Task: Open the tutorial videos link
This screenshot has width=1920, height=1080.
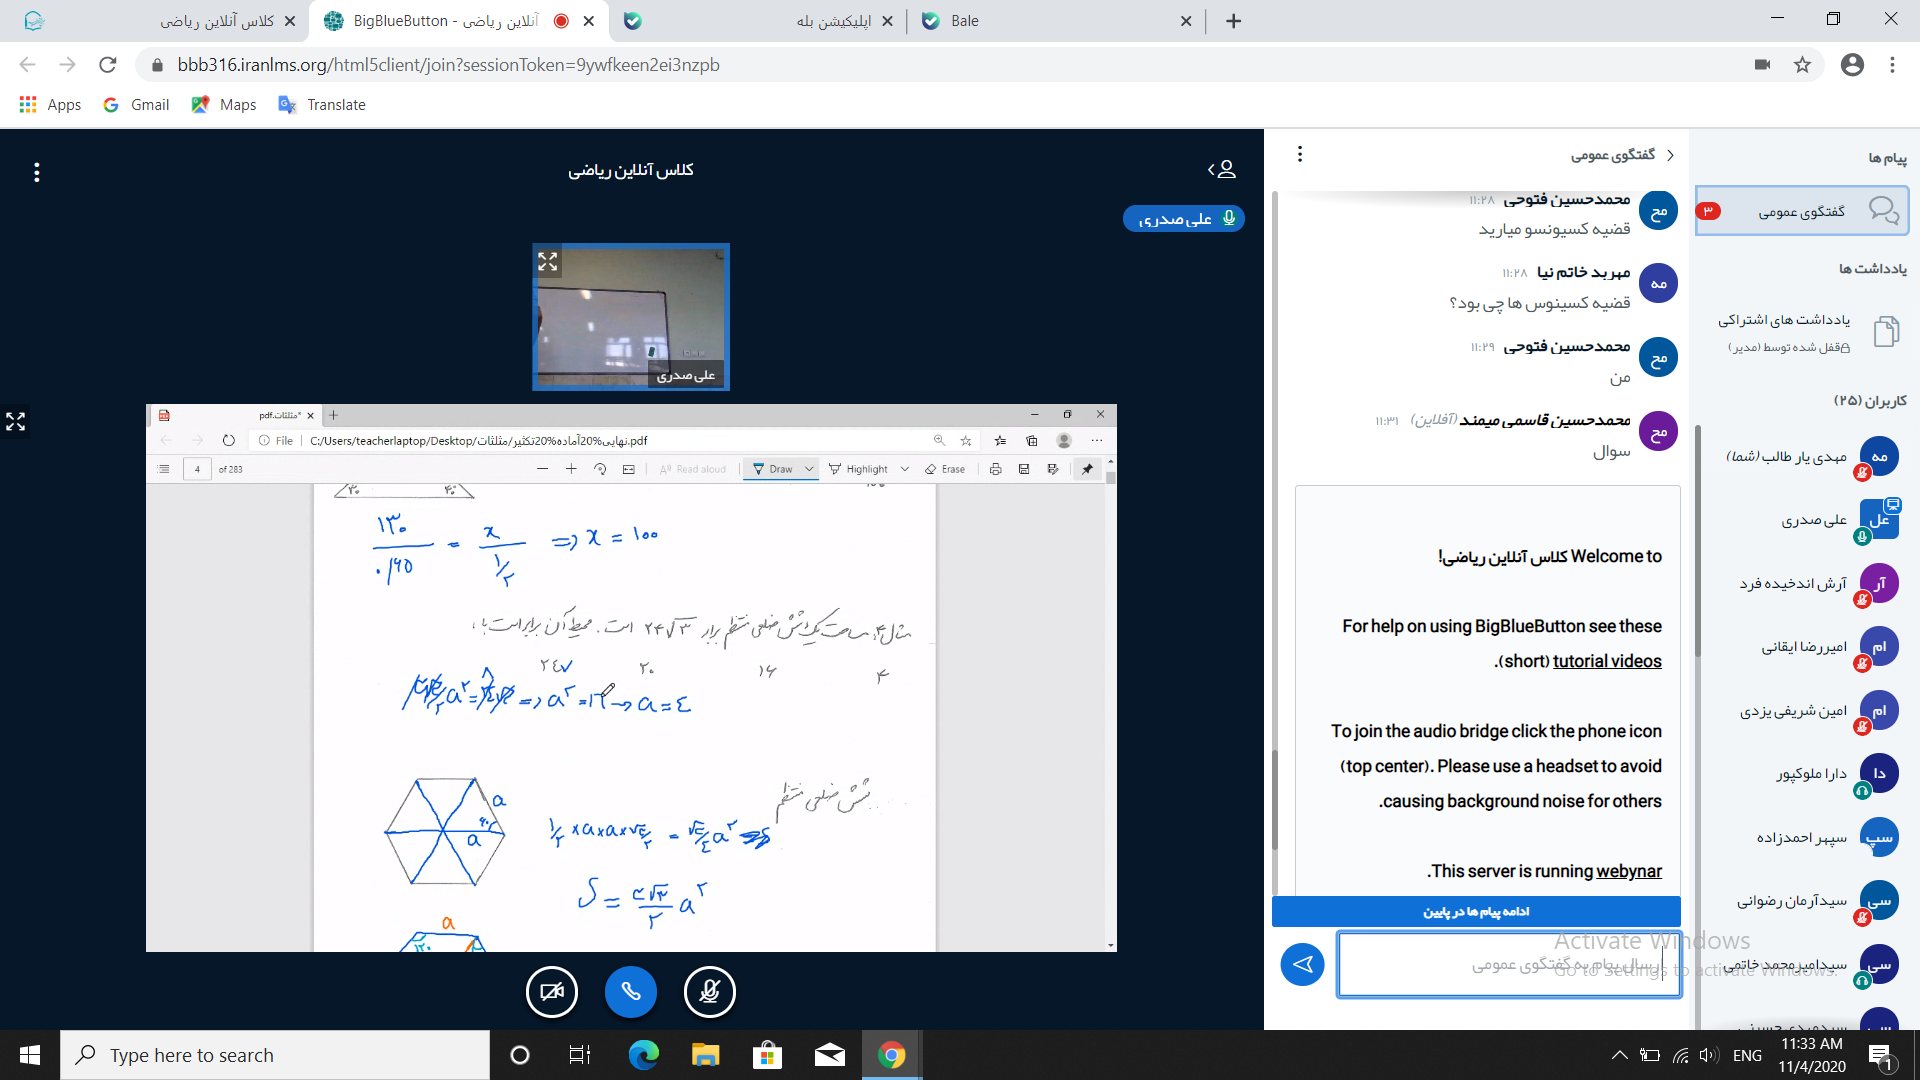Action: click(1606, 661)
